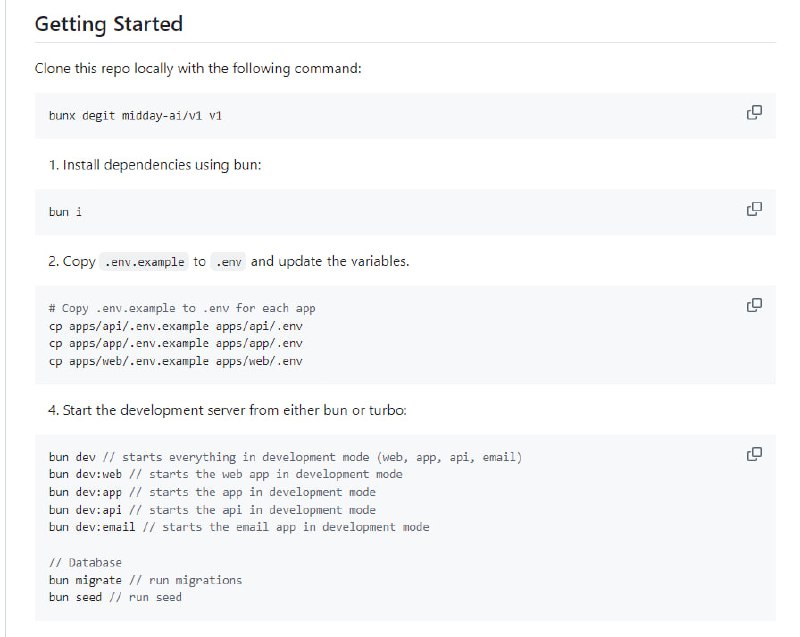Click the 'bun i' command text
Screen dimensions: 800x637
coord(65,212)
